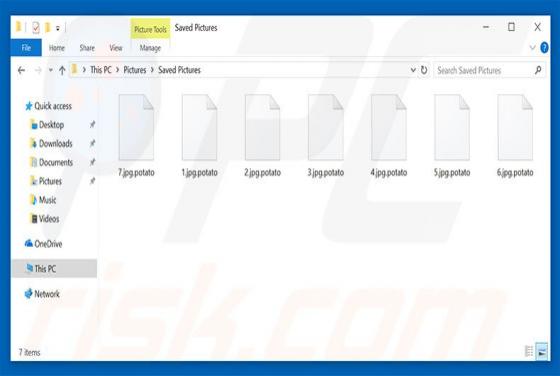
Task: Go to Pictures in the breadcrumb path
Action: (x=135, y=70)
